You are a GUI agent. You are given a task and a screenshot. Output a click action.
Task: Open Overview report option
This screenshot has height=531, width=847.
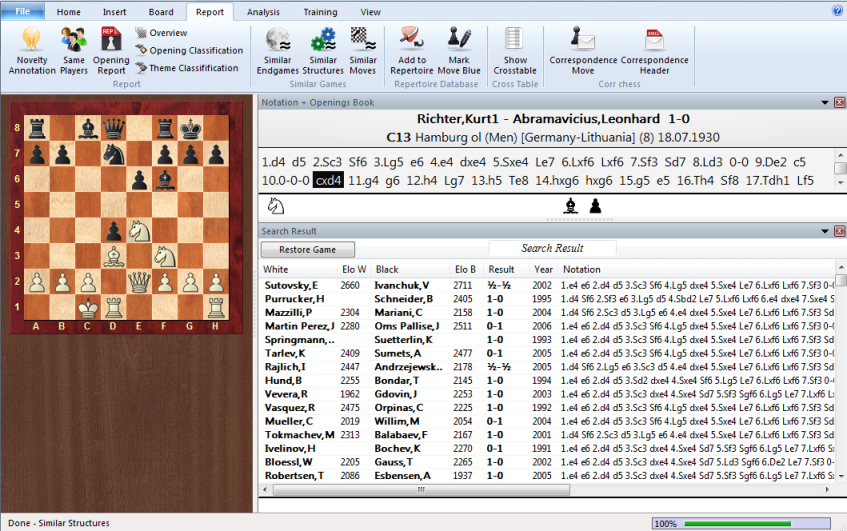(161, 33)
